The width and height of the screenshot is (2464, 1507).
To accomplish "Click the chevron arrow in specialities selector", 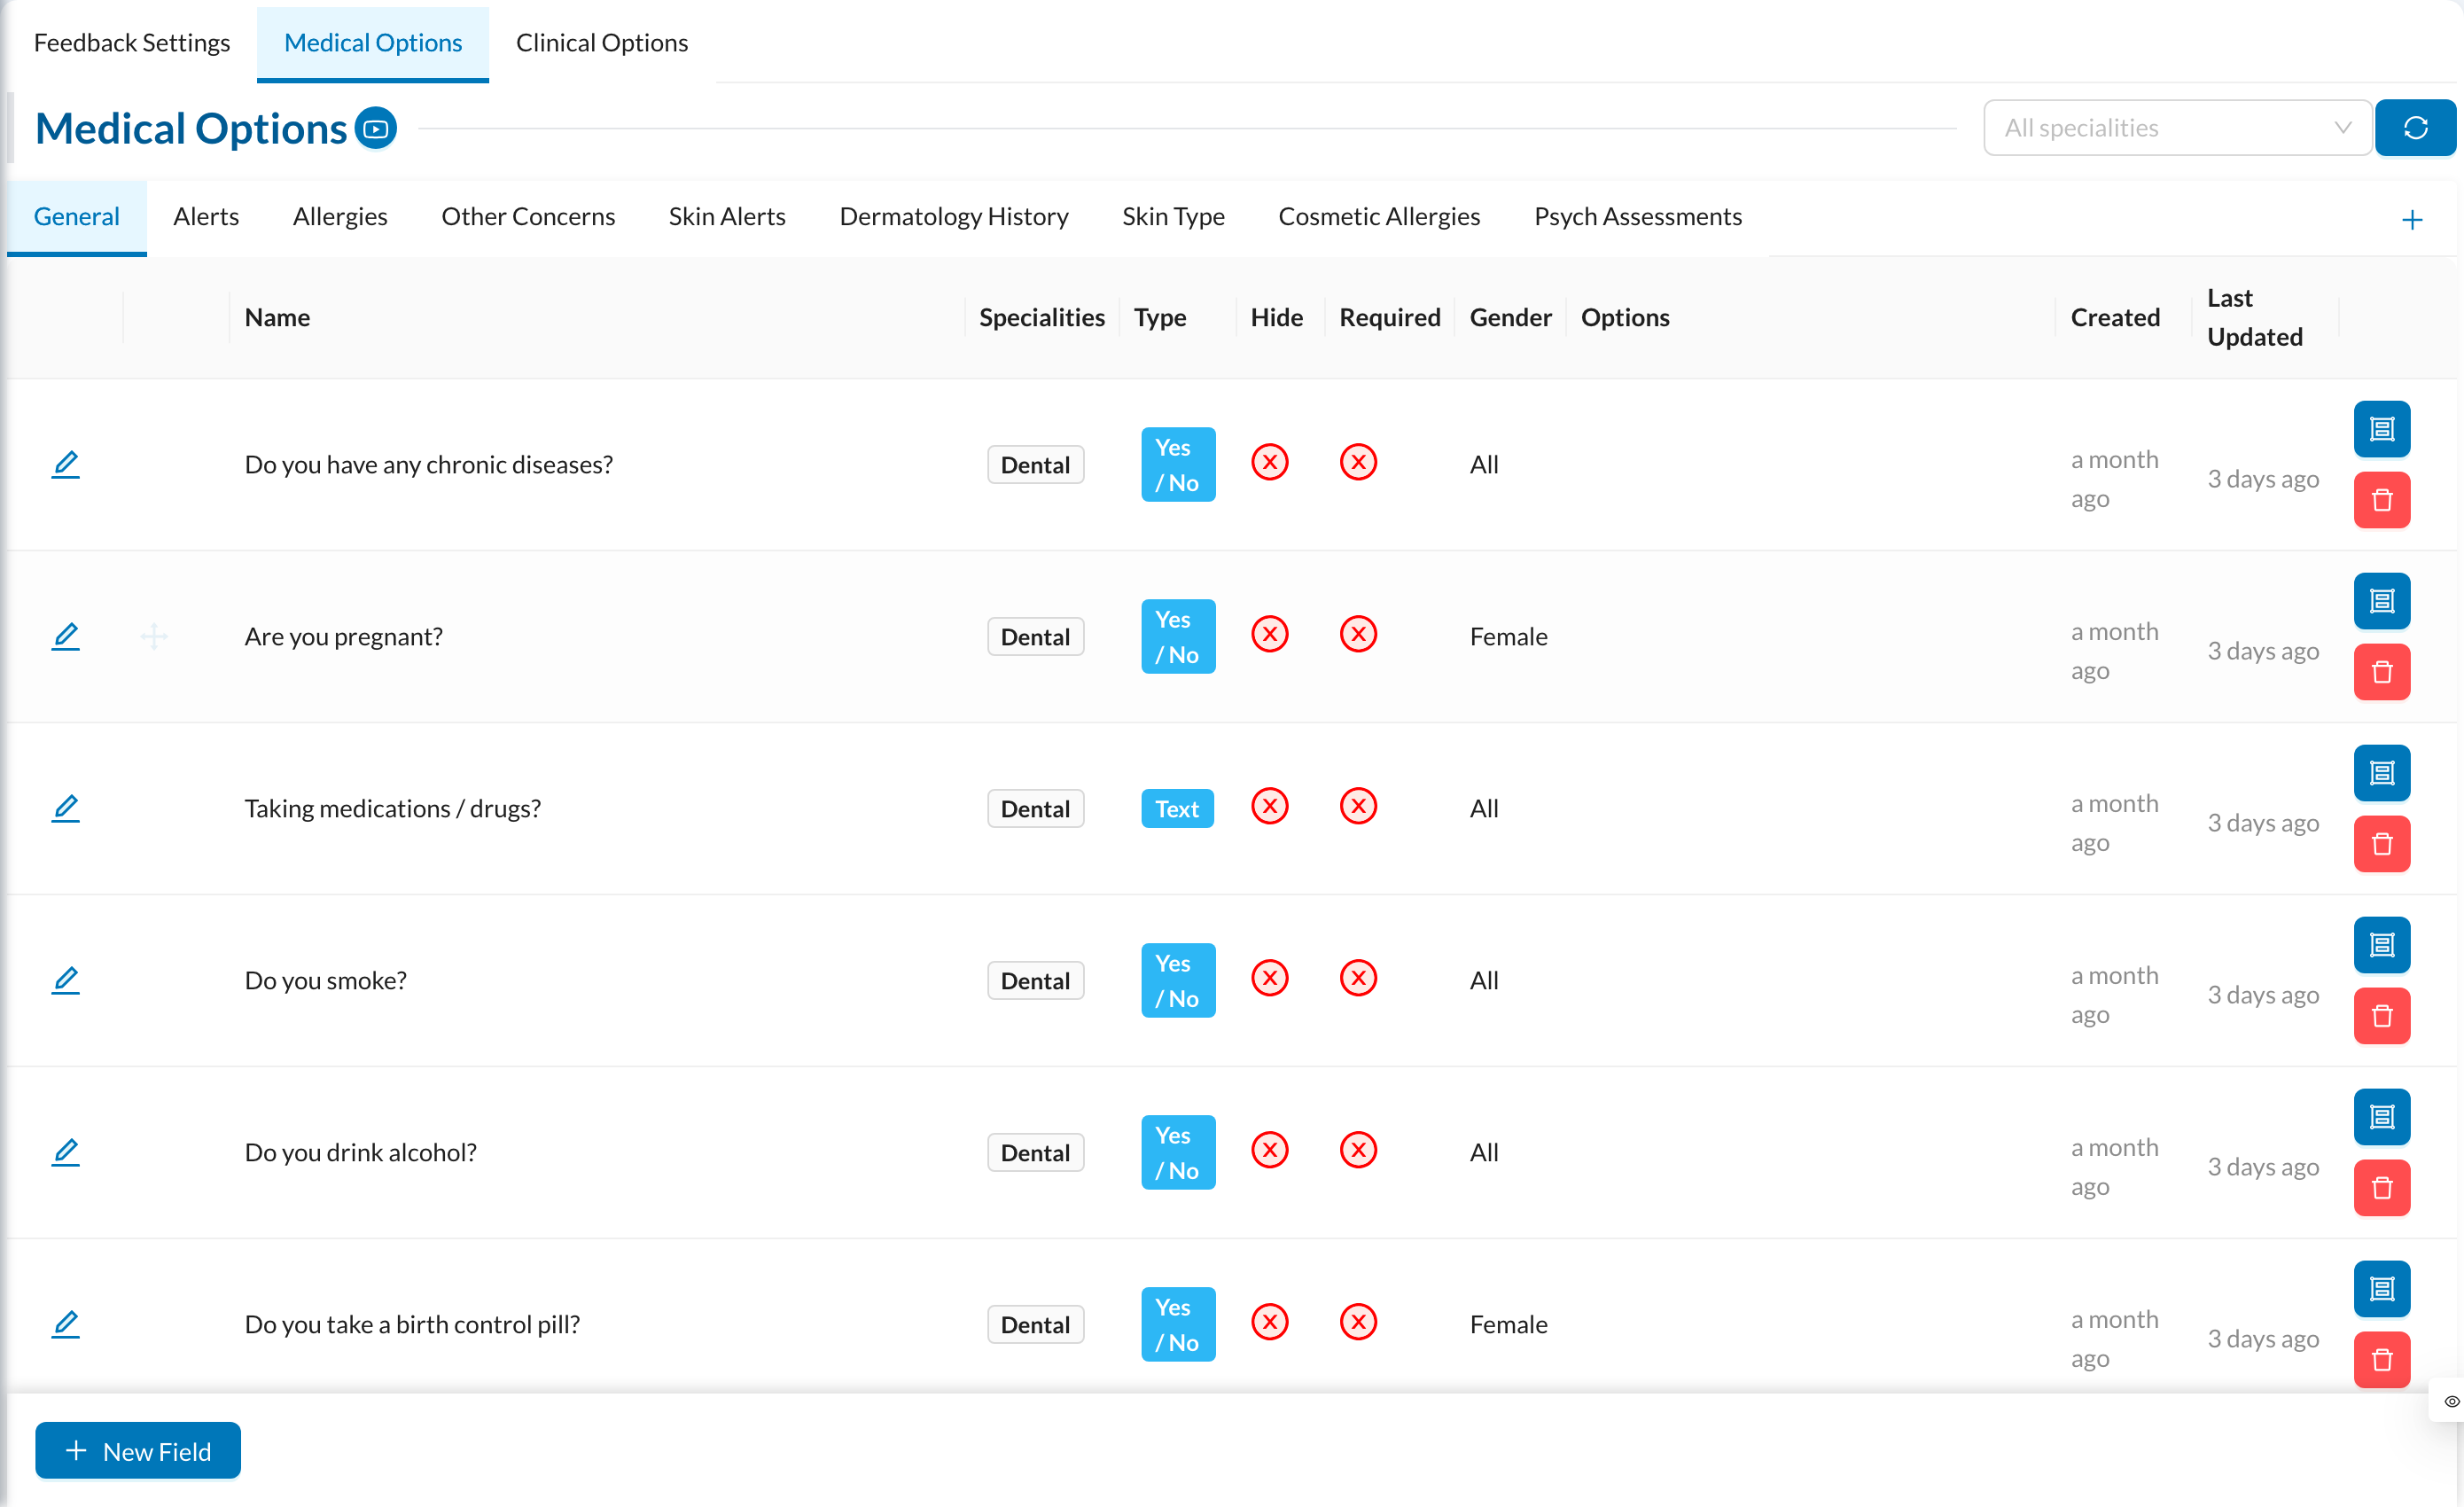I will 2341,128.
